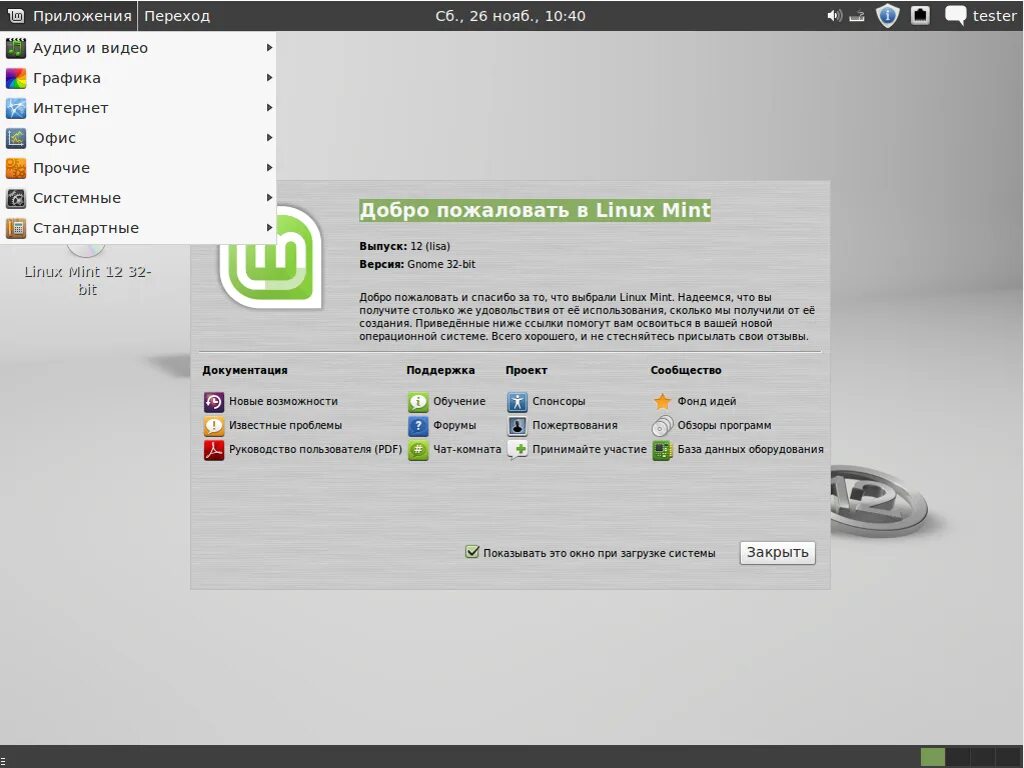Click the network connection tray icon

pyautogui.click(x=857, y=16)
